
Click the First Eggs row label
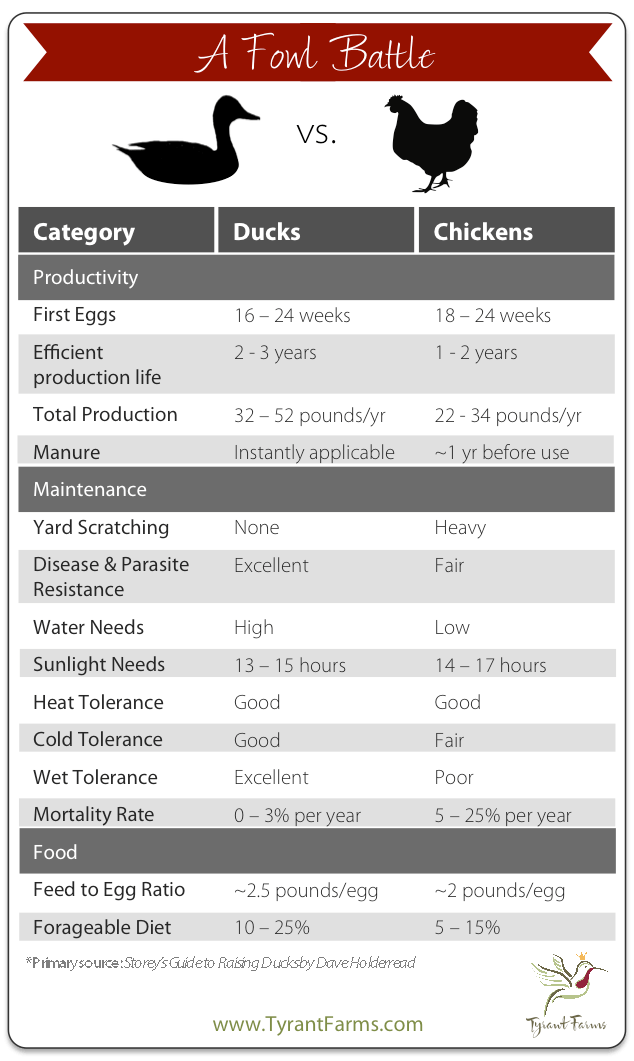(x=74, y=315)
